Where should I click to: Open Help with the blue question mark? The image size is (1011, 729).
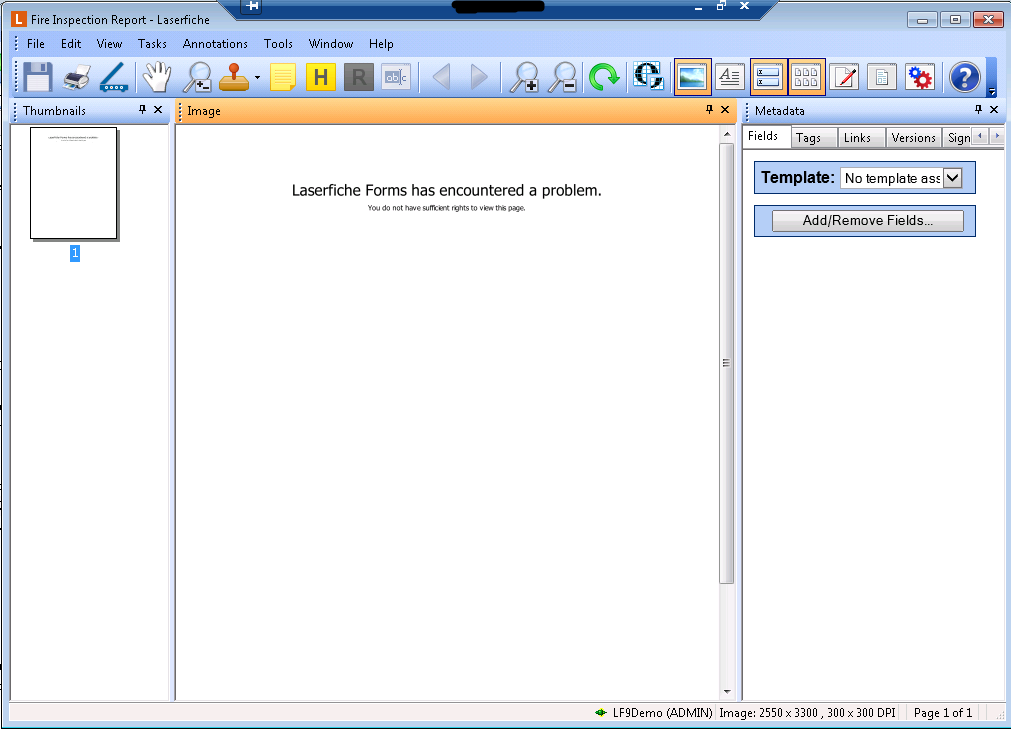pos(965,78)
